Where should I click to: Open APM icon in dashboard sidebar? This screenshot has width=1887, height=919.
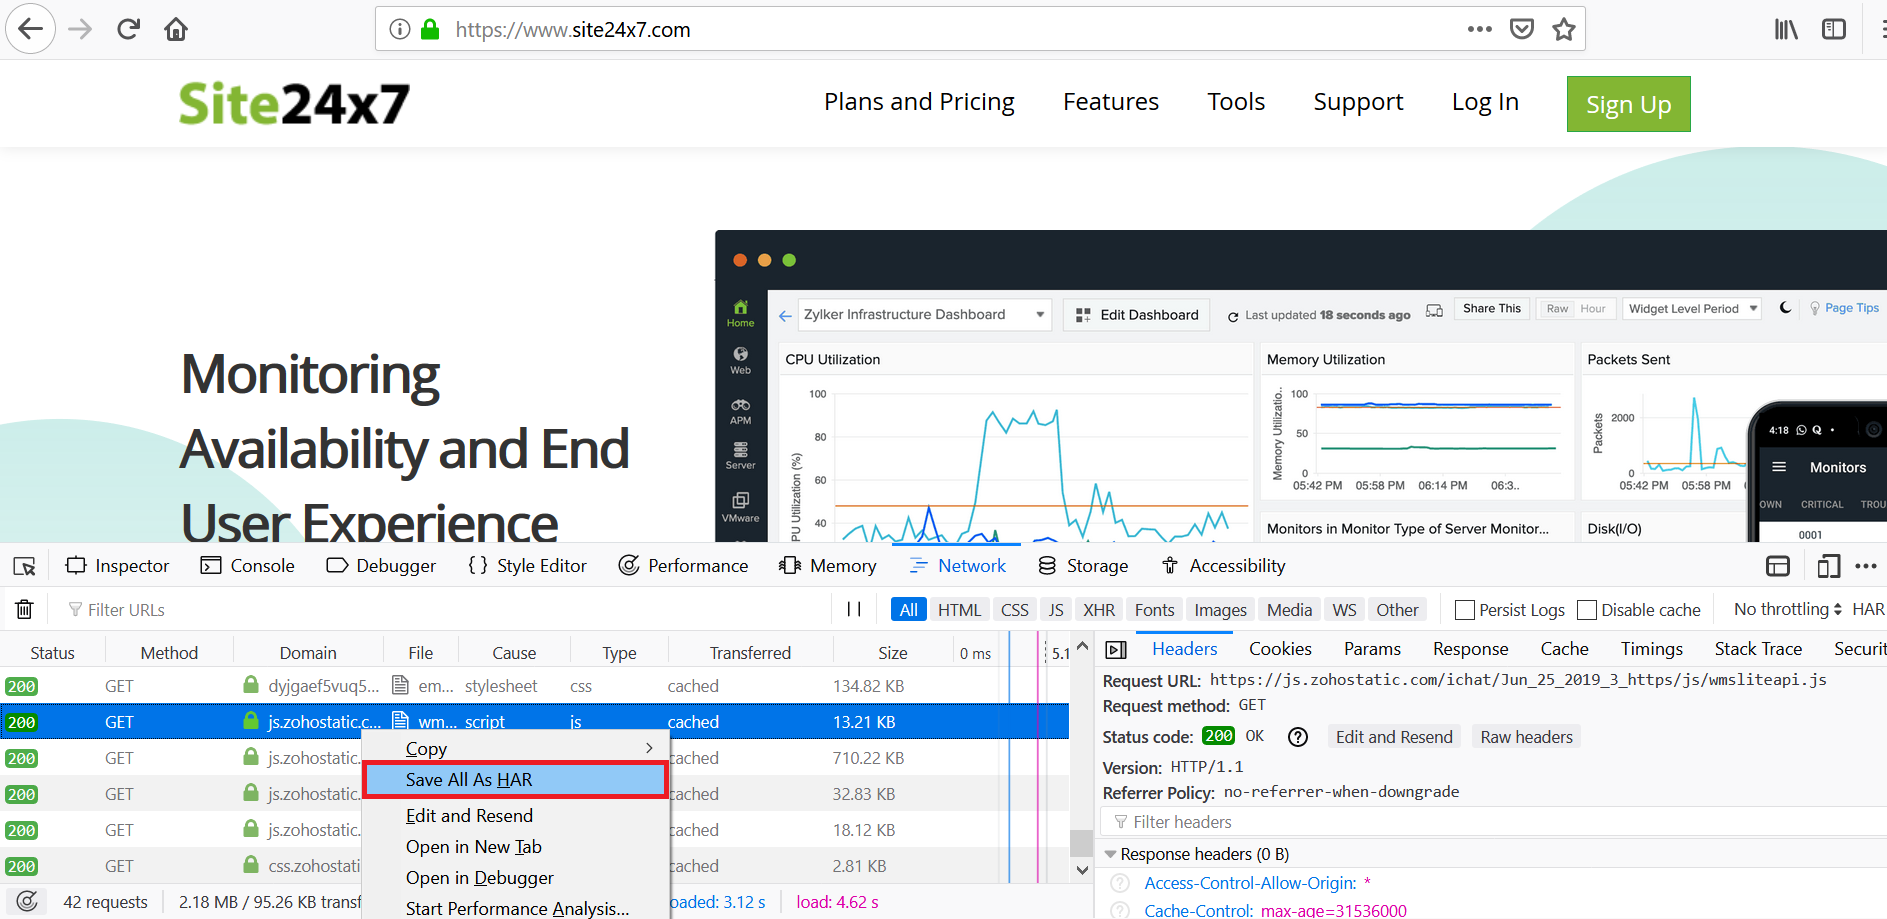pos(740,411)
